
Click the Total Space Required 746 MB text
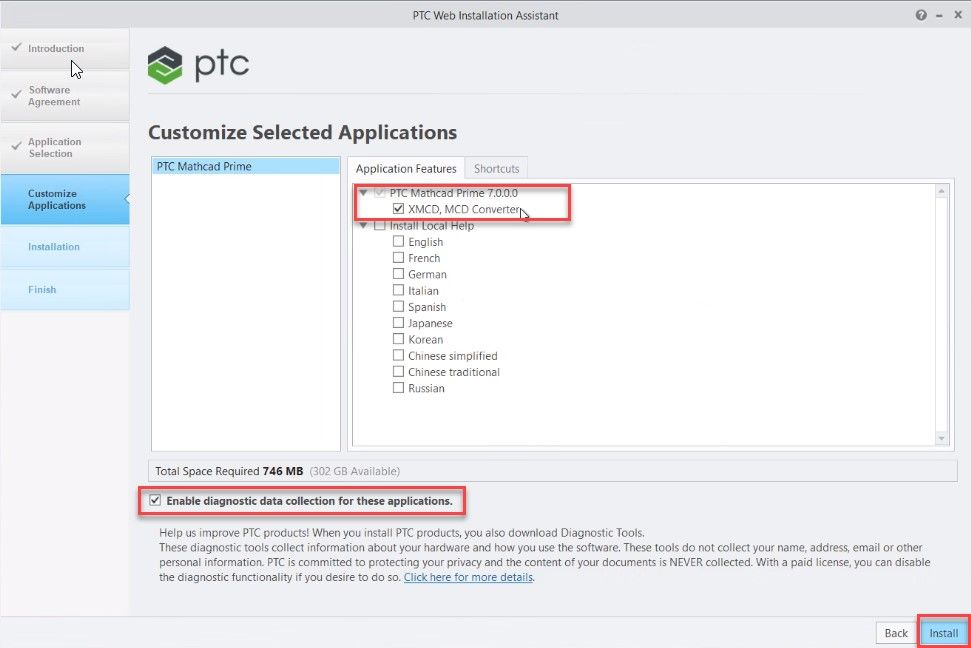tap(229, 471)
